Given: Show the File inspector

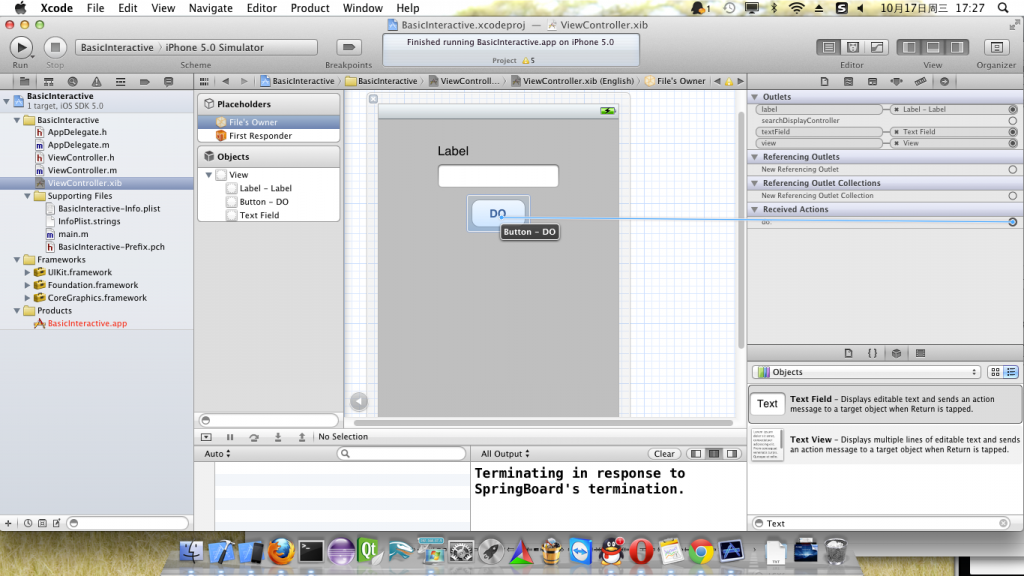Looking at the screenshot, I should 824,82.
